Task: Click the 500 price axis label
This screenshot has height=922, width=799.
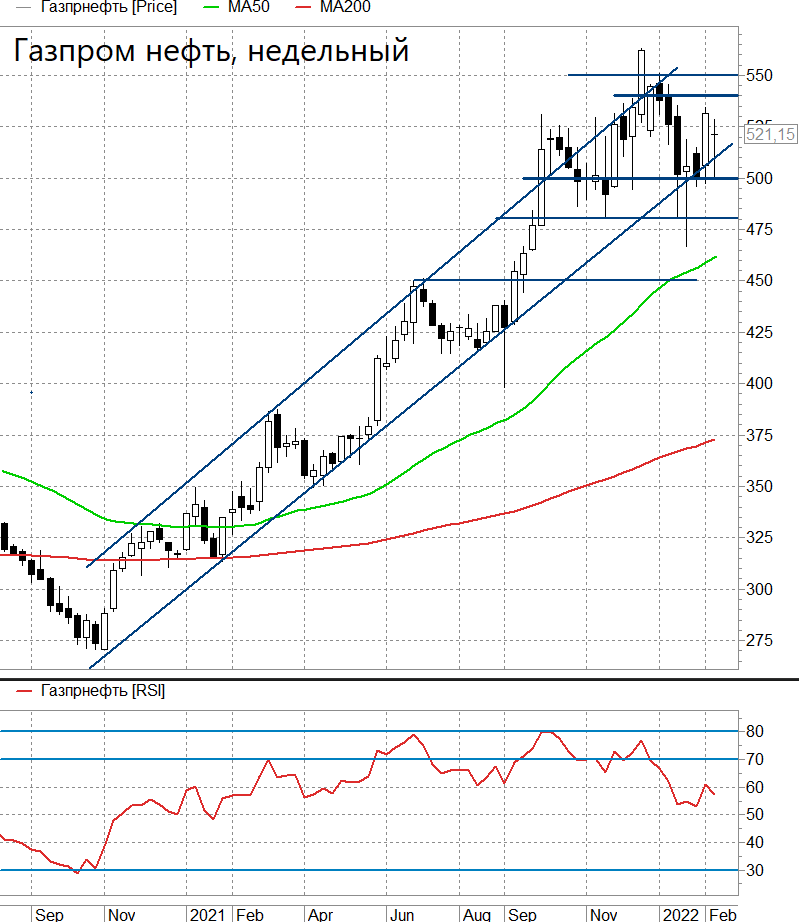Action: tap(759, 178)
